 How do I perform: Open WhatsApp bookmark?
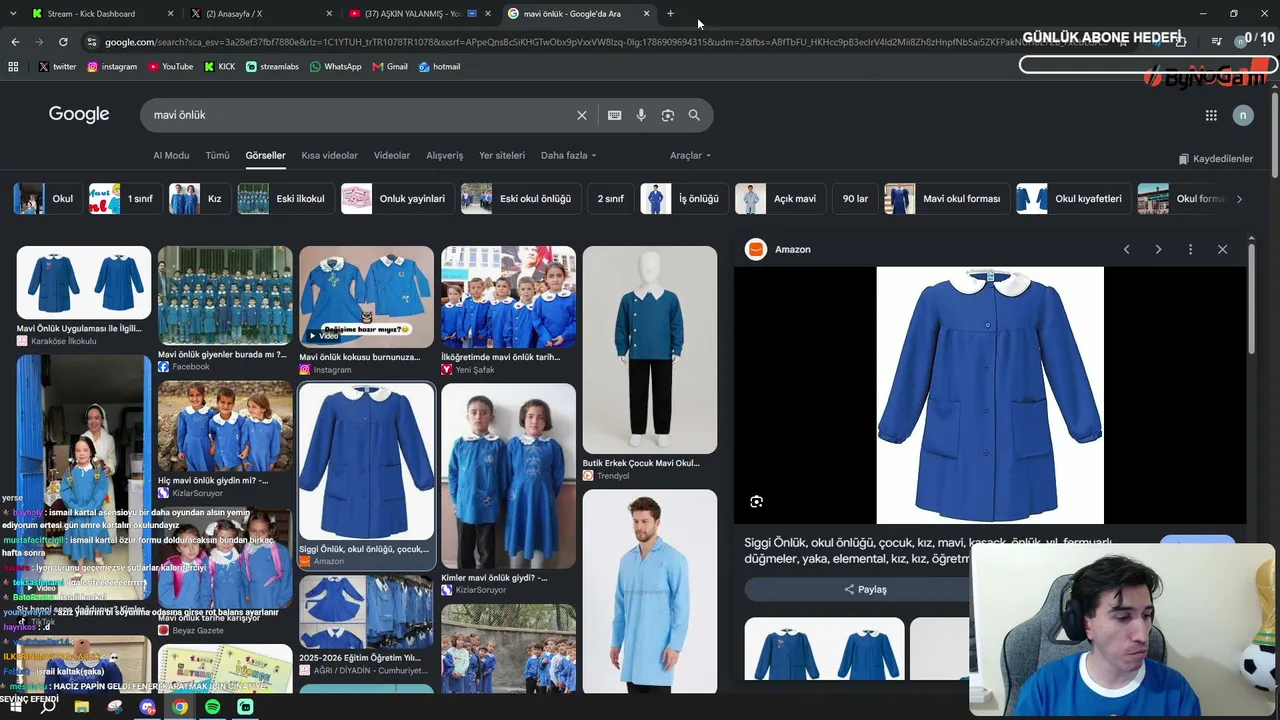pos(335,66)
